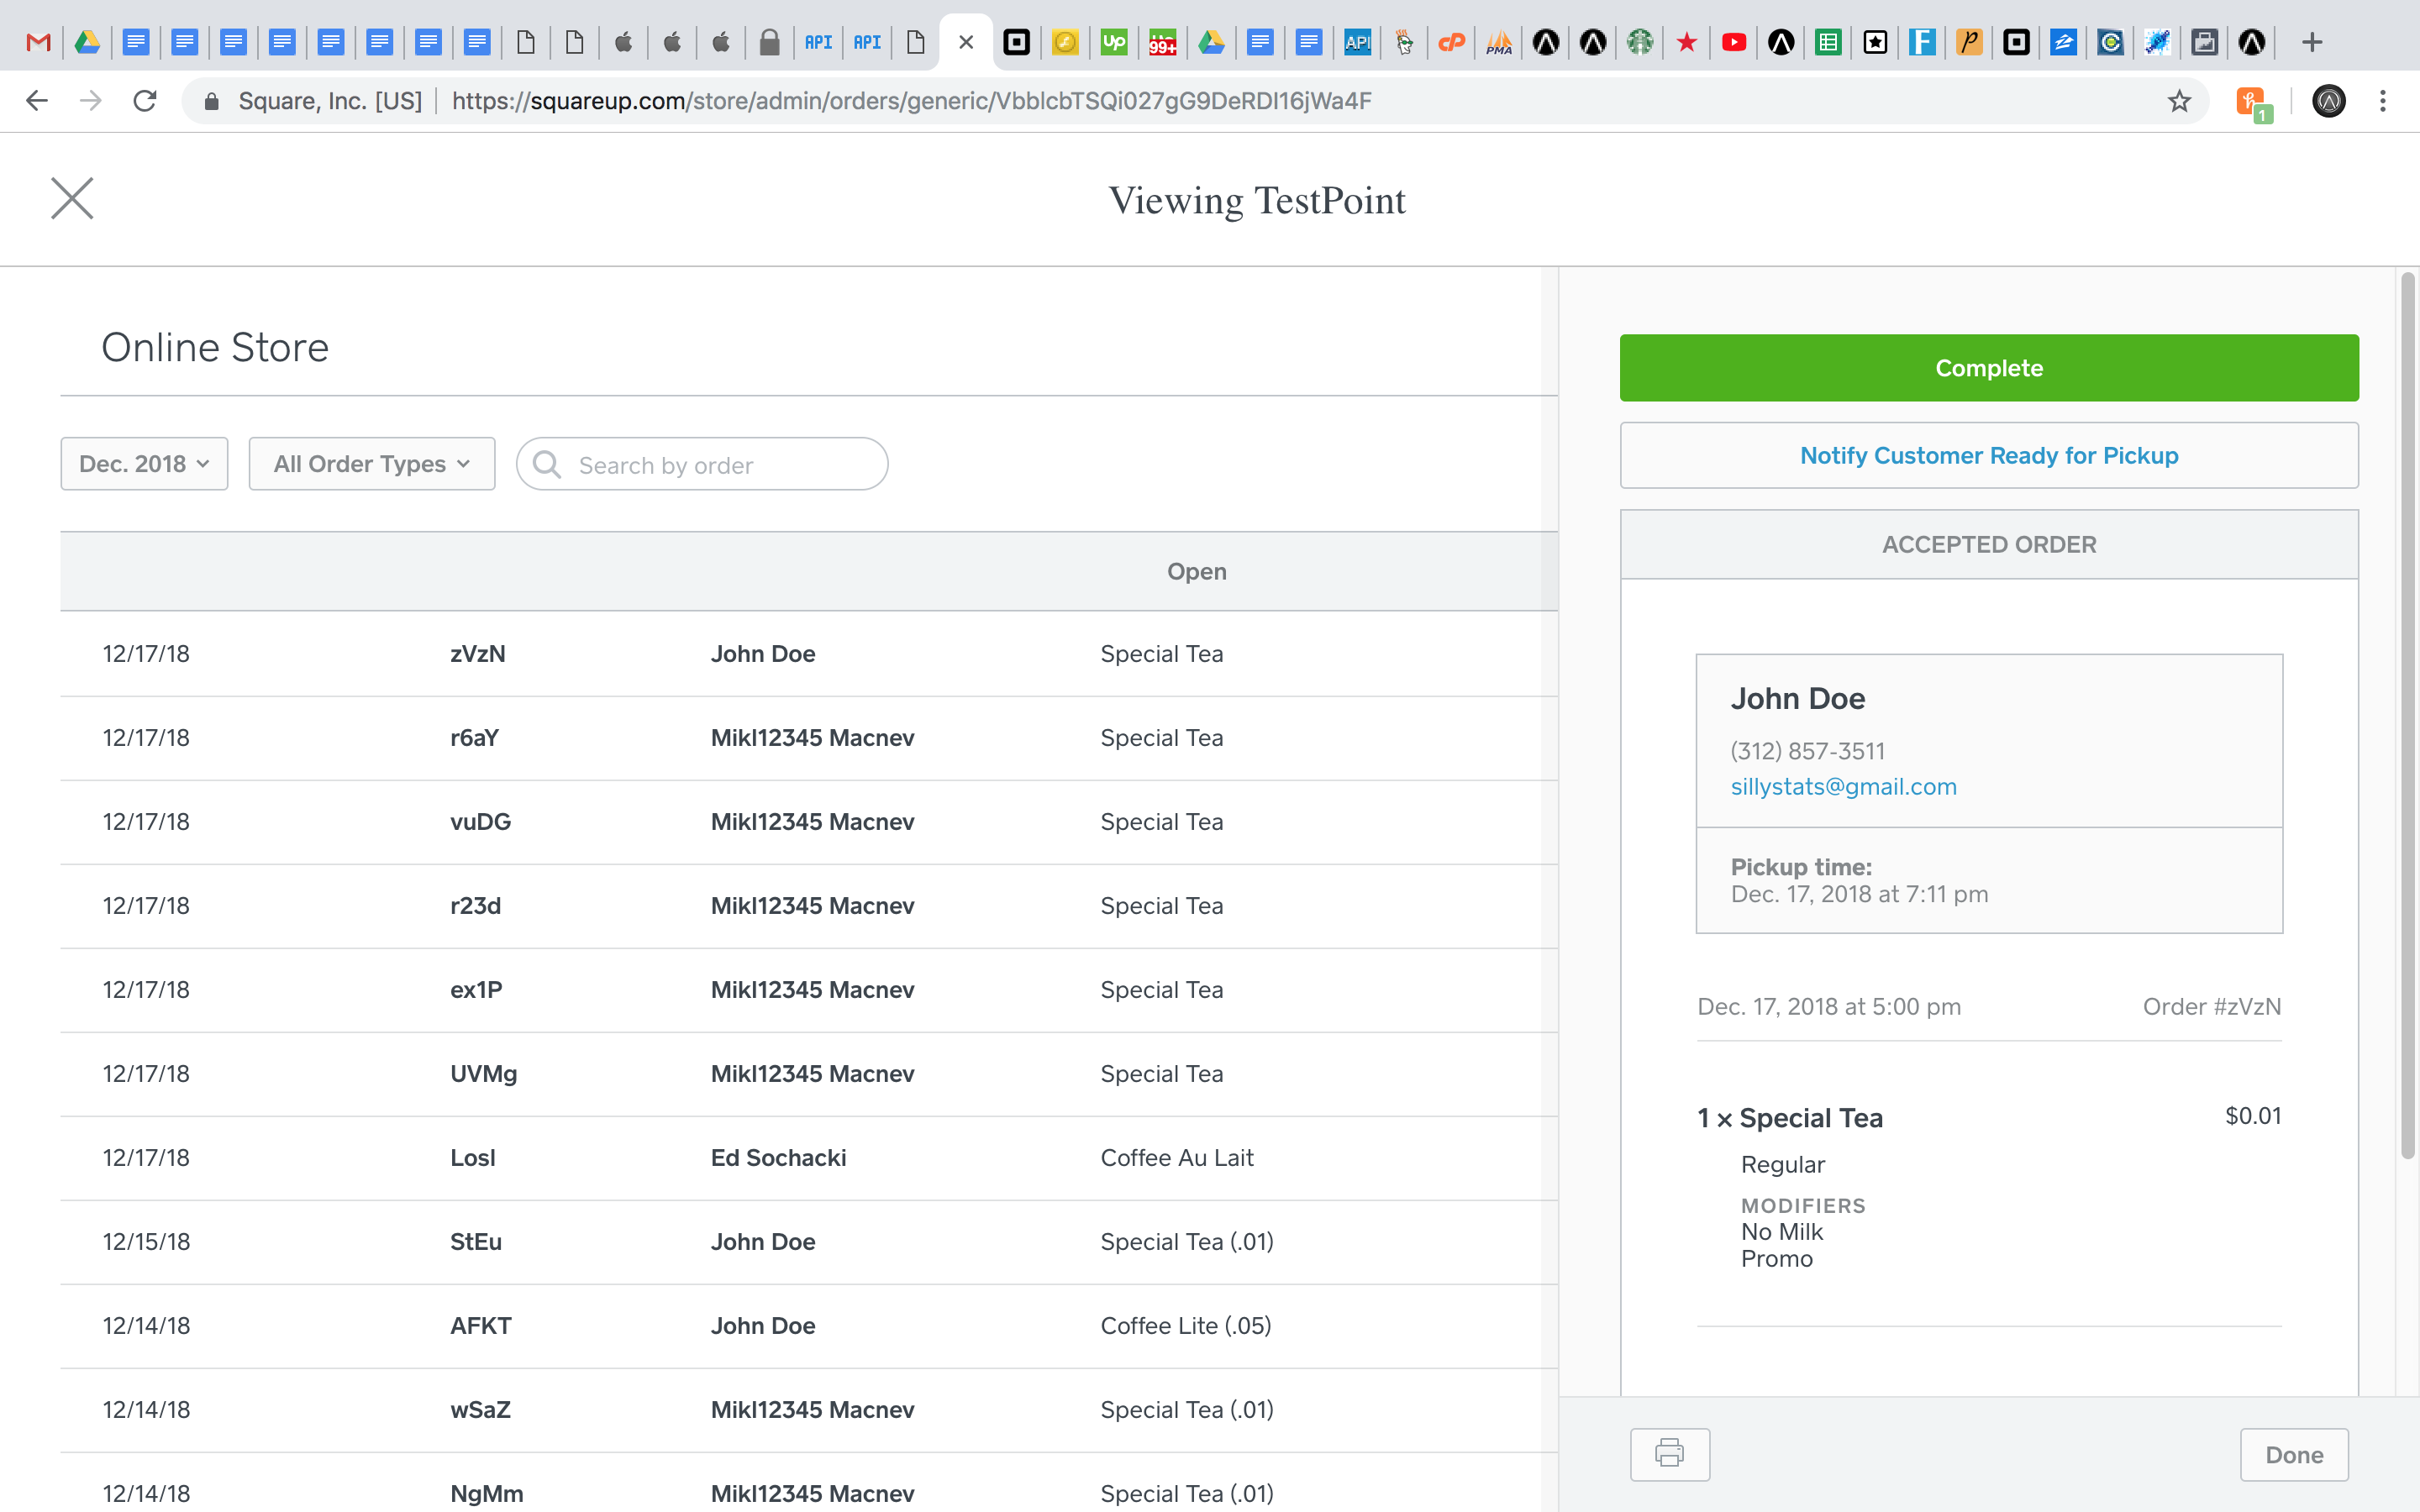Open a new browser tab

click(x=2311, y=42)
